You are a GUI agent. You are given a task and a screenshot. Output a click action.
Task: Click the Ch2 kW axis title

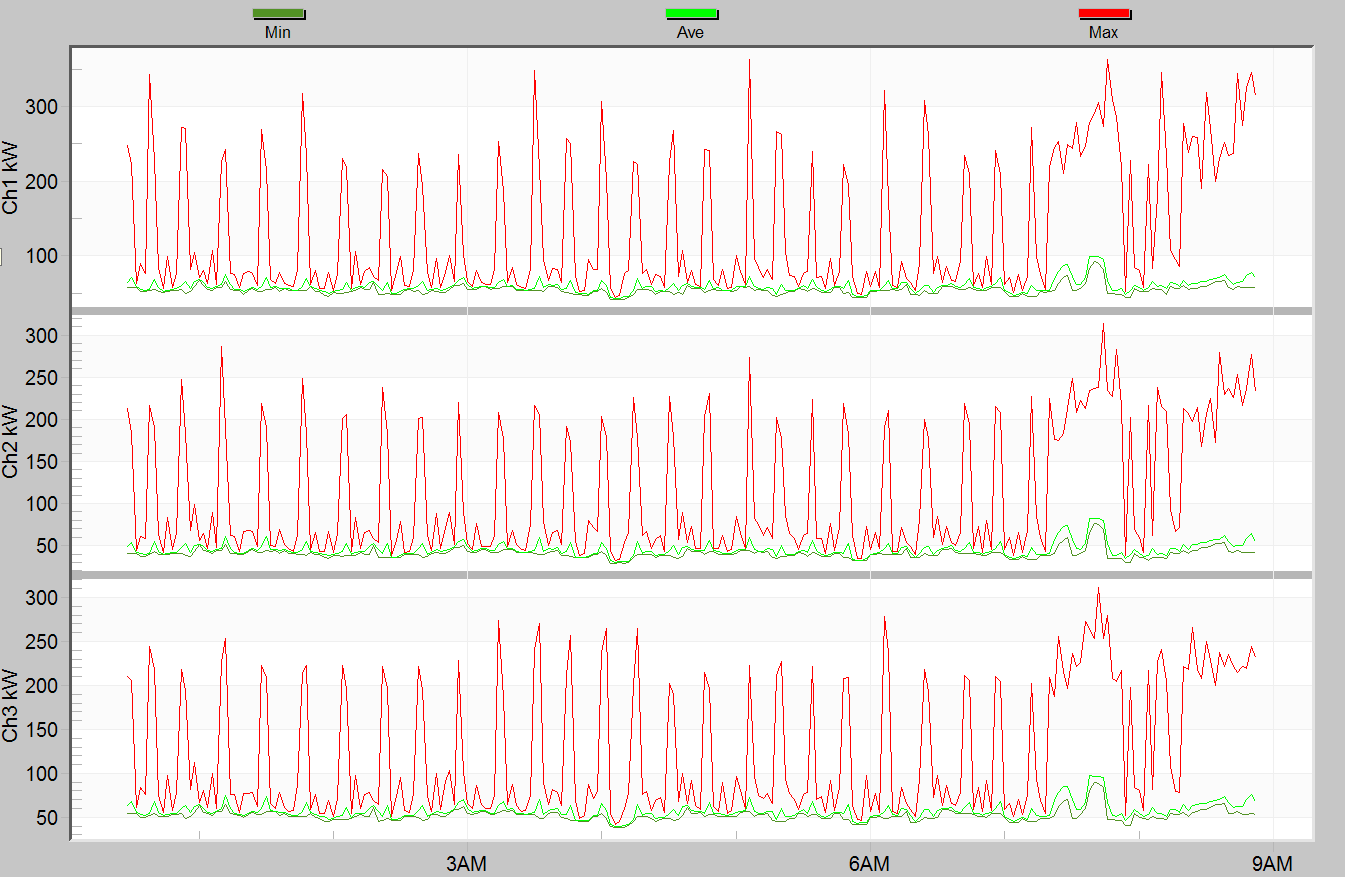click(12, 441)
